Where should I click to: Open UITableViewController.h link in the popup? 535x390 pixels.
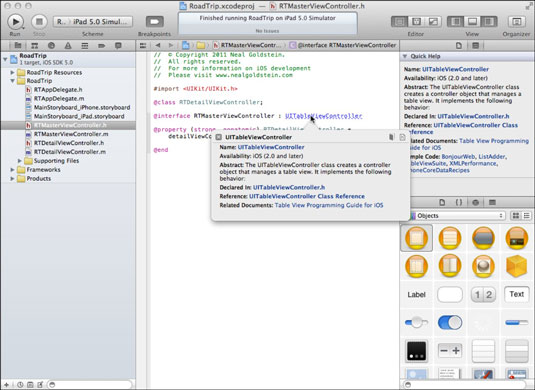click(289, 187)
